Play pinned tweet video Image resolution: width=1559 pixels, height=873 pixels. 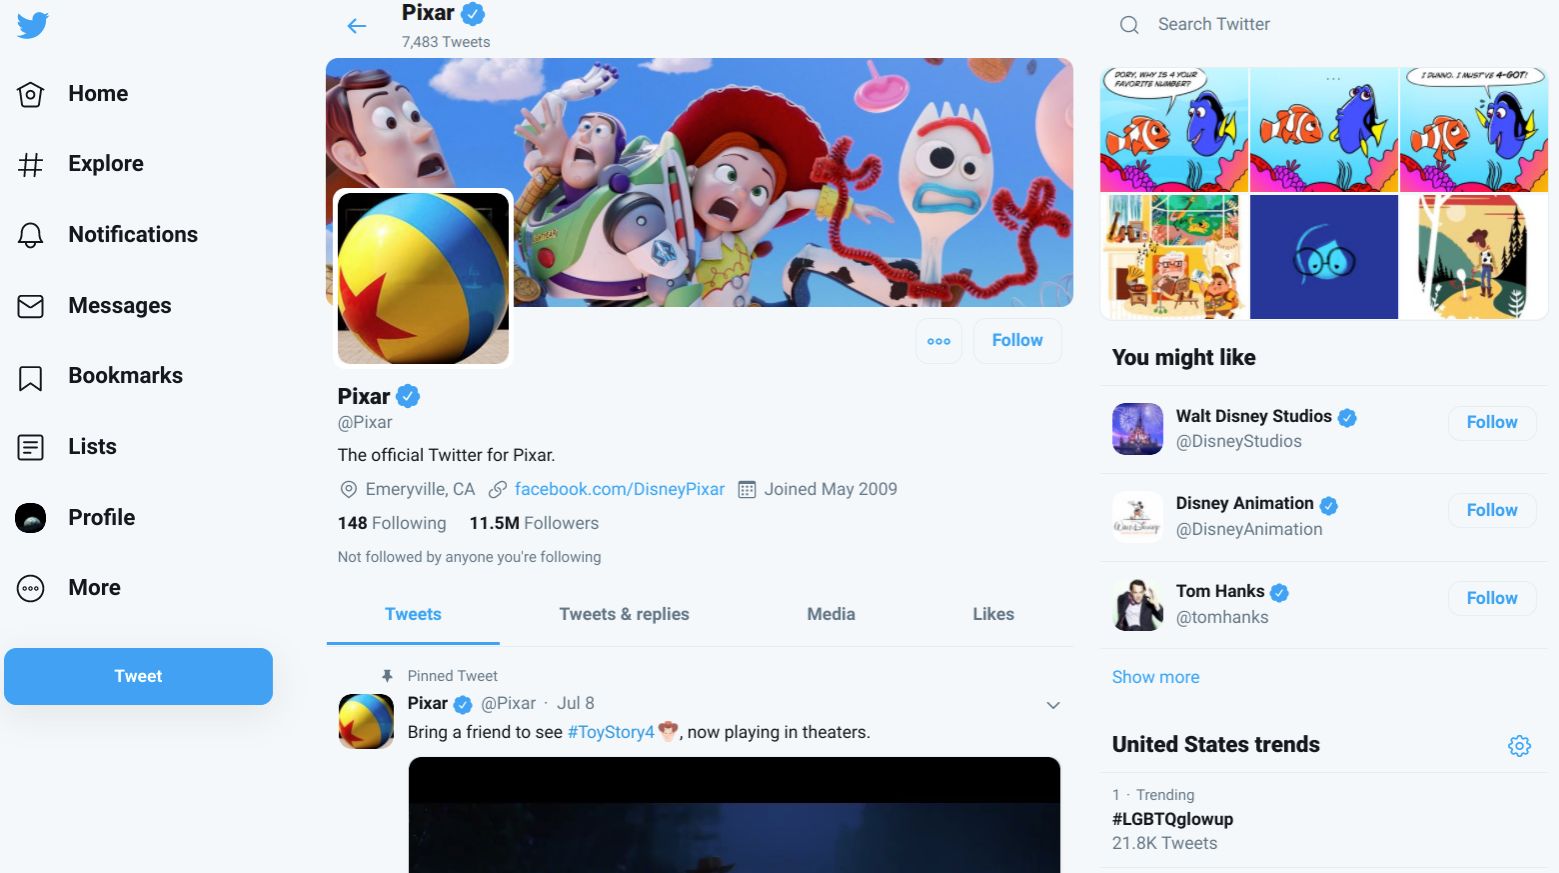pos(734,815)
